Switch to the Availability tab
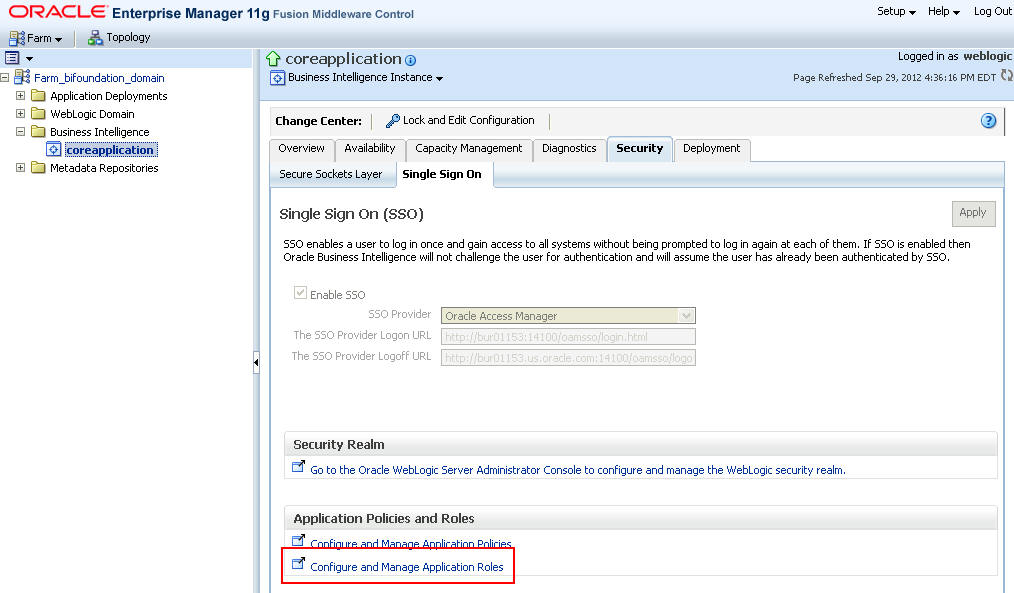1014x593 pixels. [370, 149]
